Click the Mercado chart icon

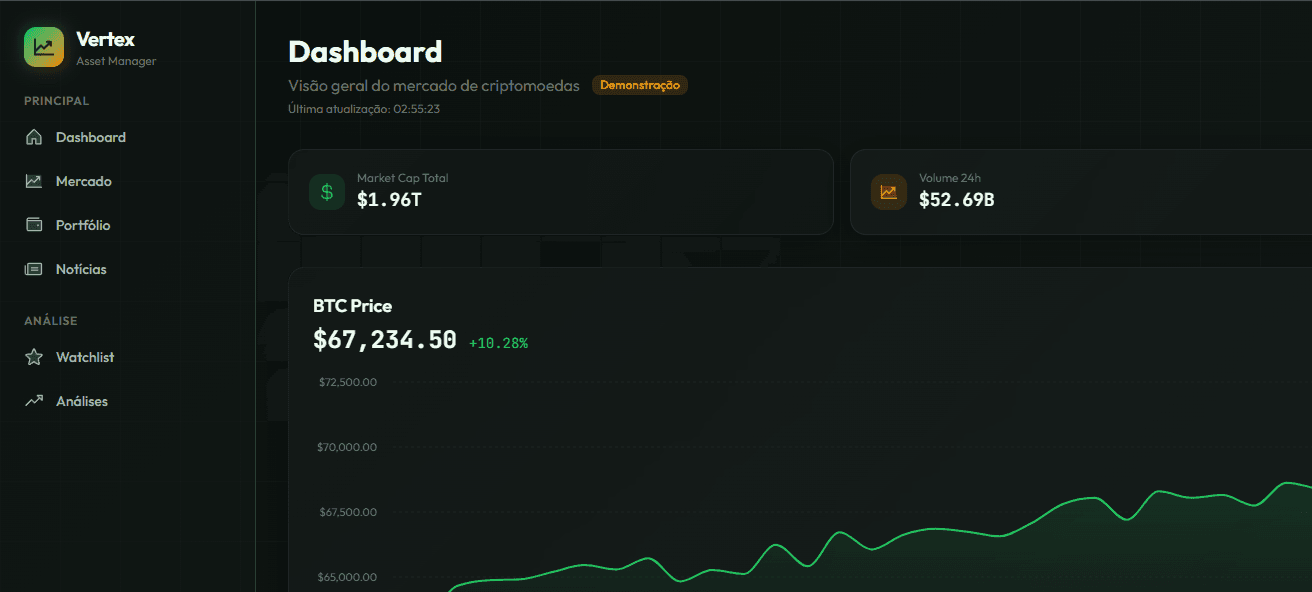[34, 181]
